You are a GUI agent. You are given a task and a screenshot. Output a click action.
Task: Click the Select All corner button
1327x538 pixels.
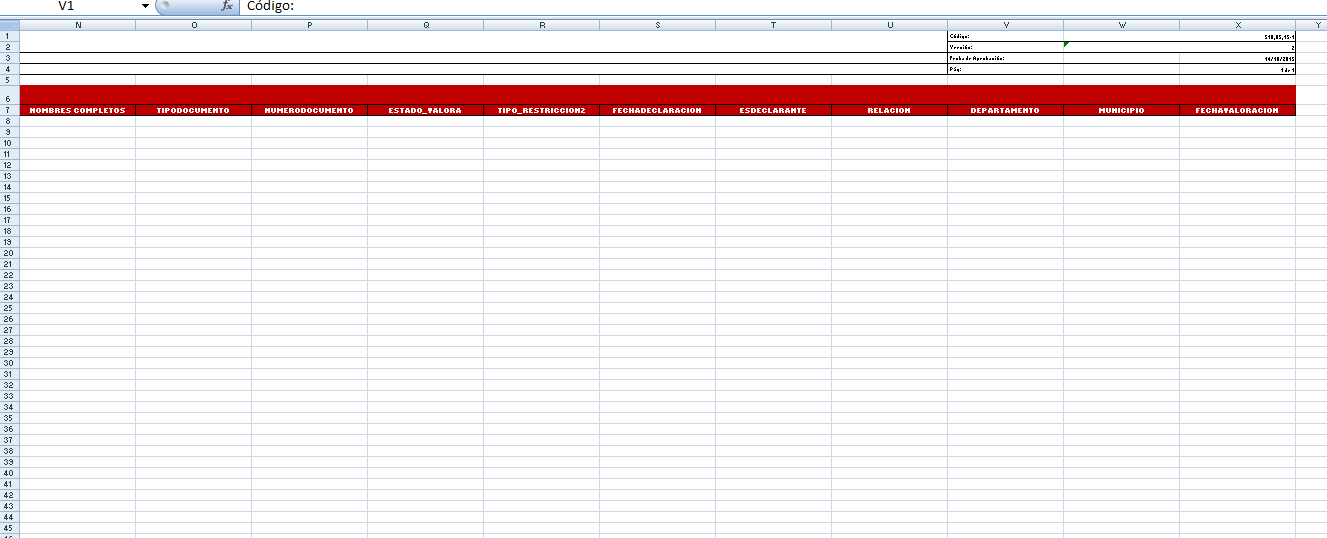(x=9, y=24)
